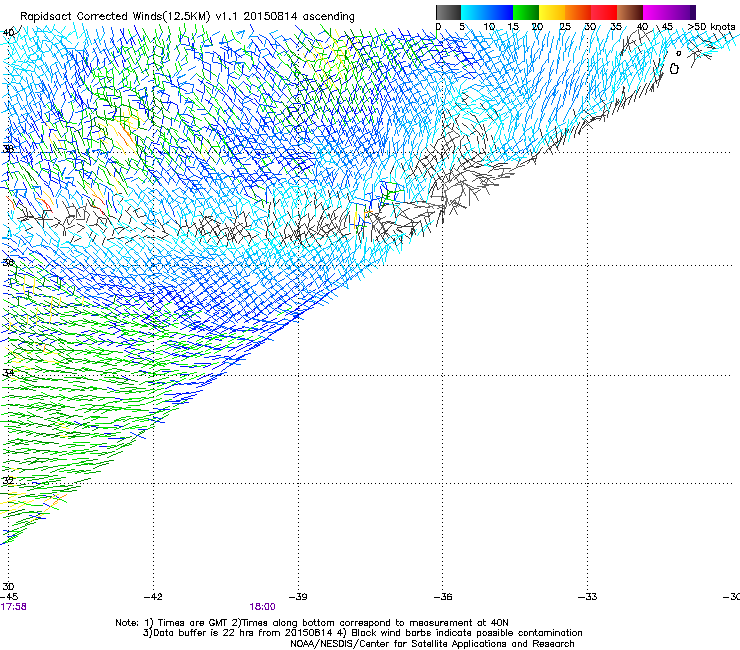Click the legend value label 40
Screen dimensions: 740x650
[x=642, y=27]
